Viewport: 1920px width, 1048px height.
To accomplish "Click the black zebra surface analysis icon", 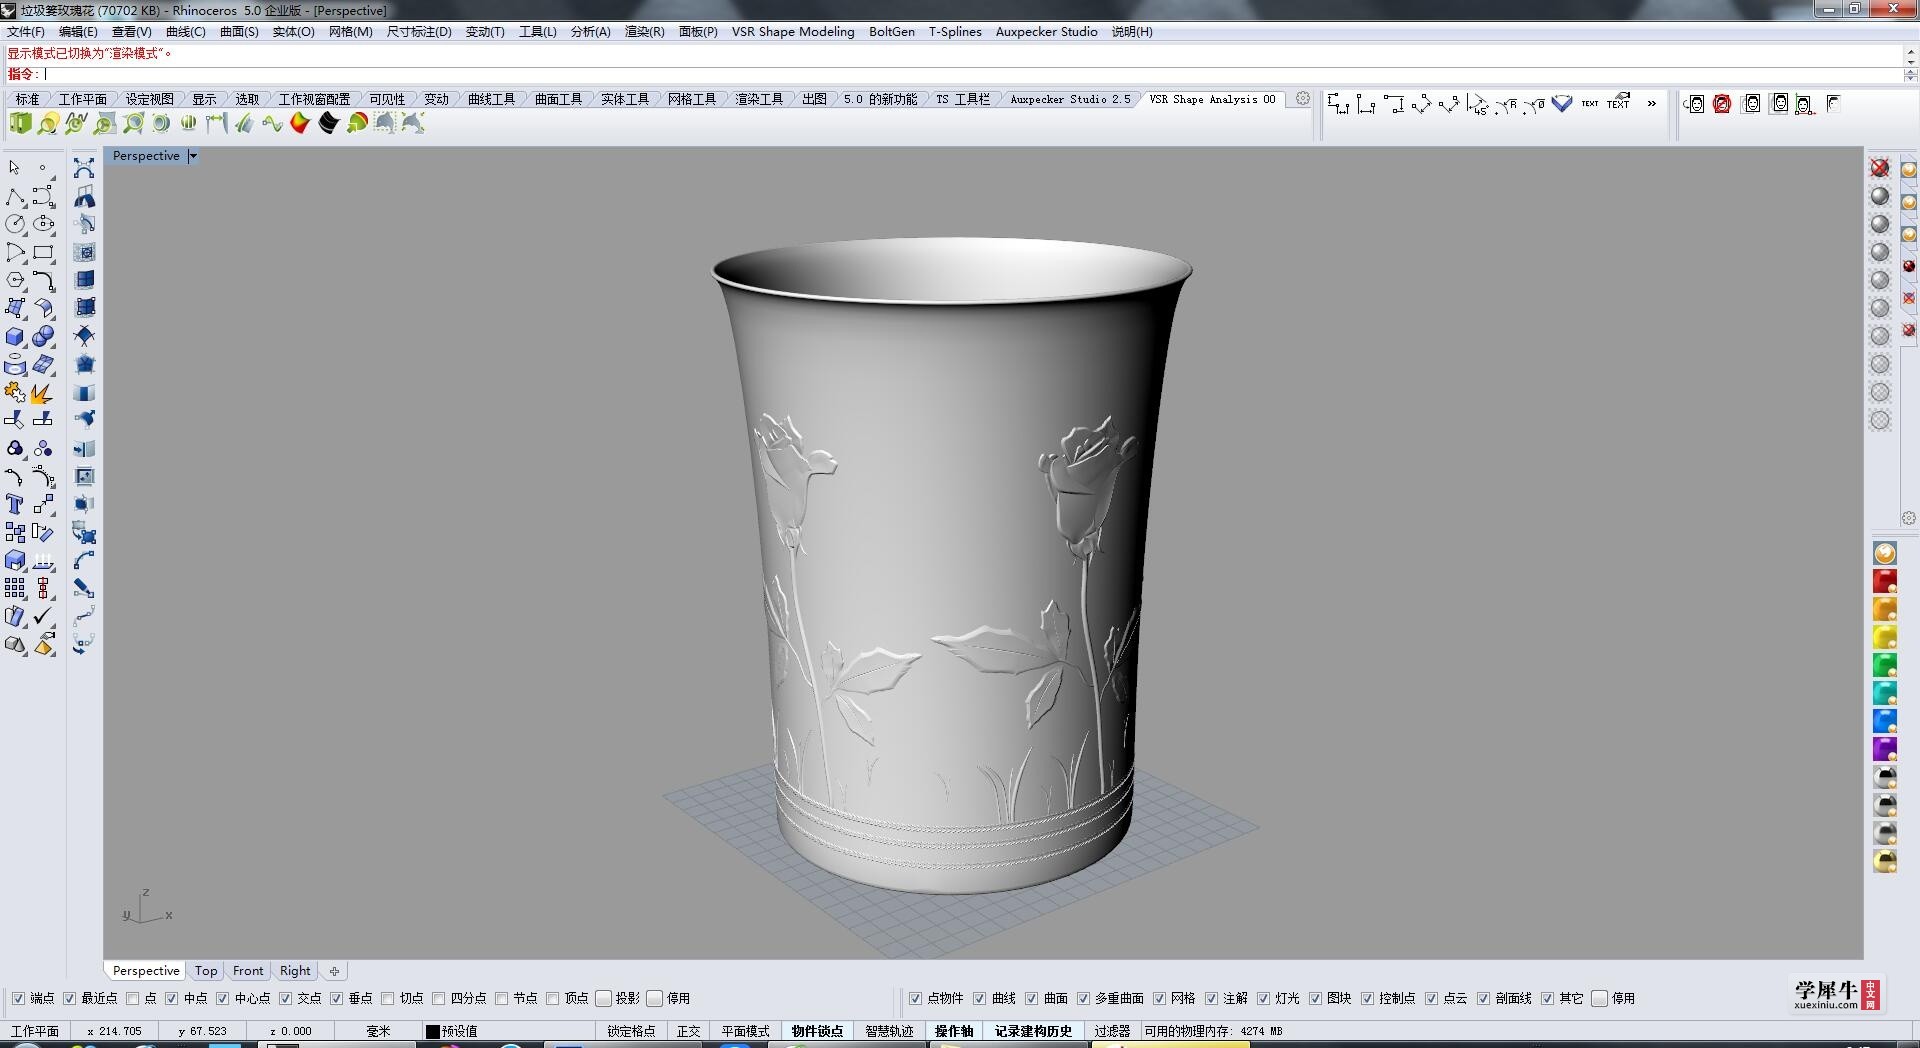I will (x=328, y=123).
